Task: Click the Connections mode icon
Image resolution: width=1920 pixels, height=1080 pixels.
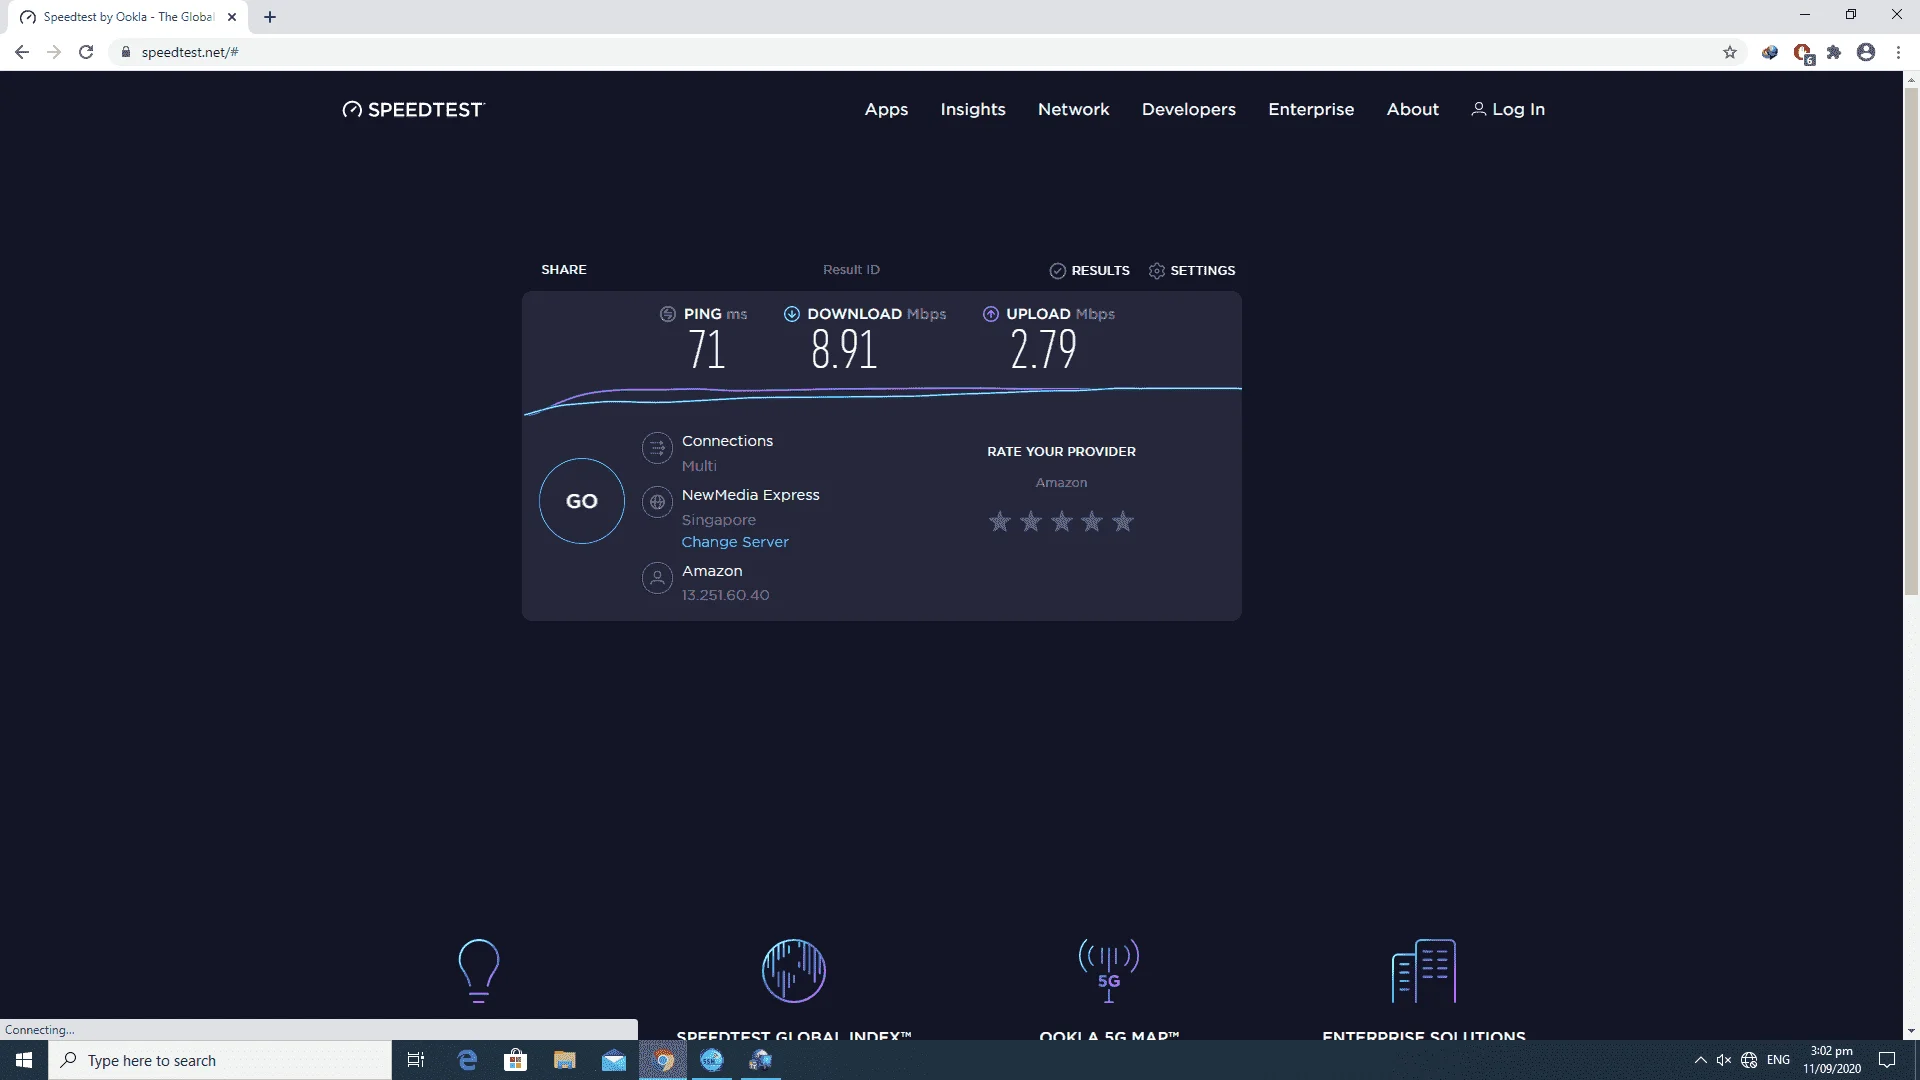Action: coord(657,448)
